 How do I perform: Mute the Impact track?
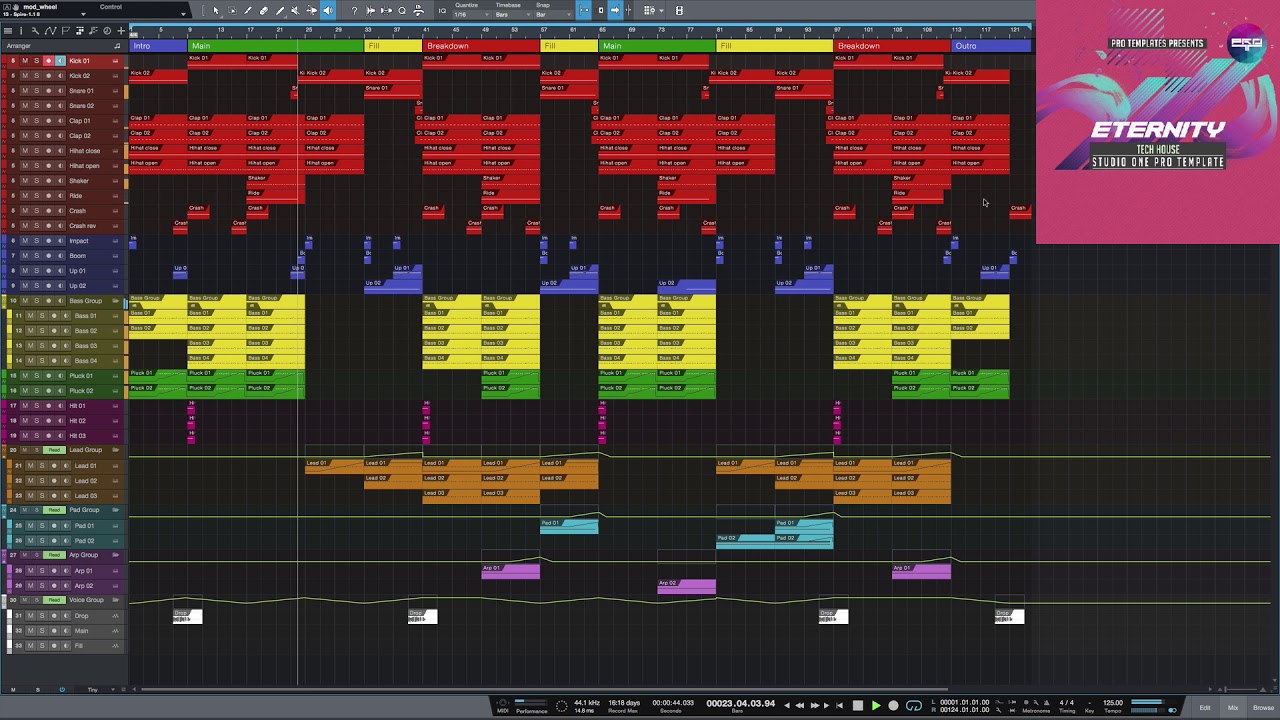25,241
